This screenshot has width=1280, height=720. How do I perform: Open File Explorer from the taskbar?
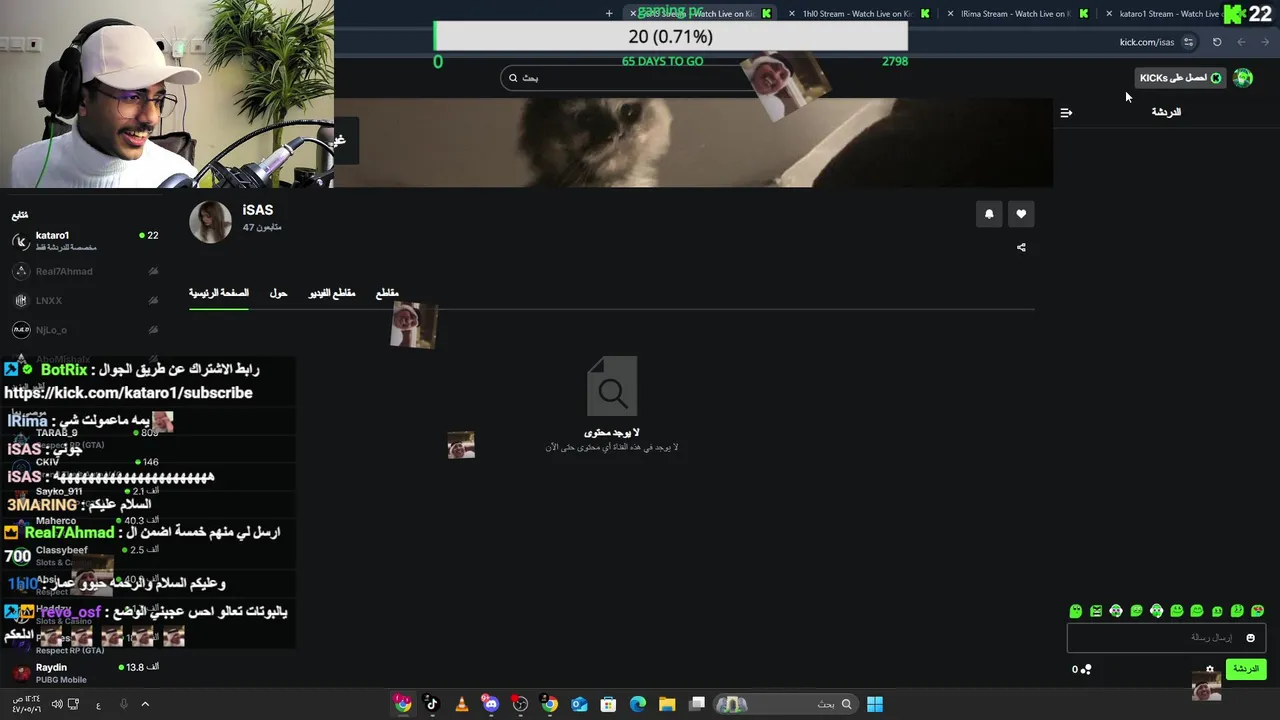click(x=667, y=704)
